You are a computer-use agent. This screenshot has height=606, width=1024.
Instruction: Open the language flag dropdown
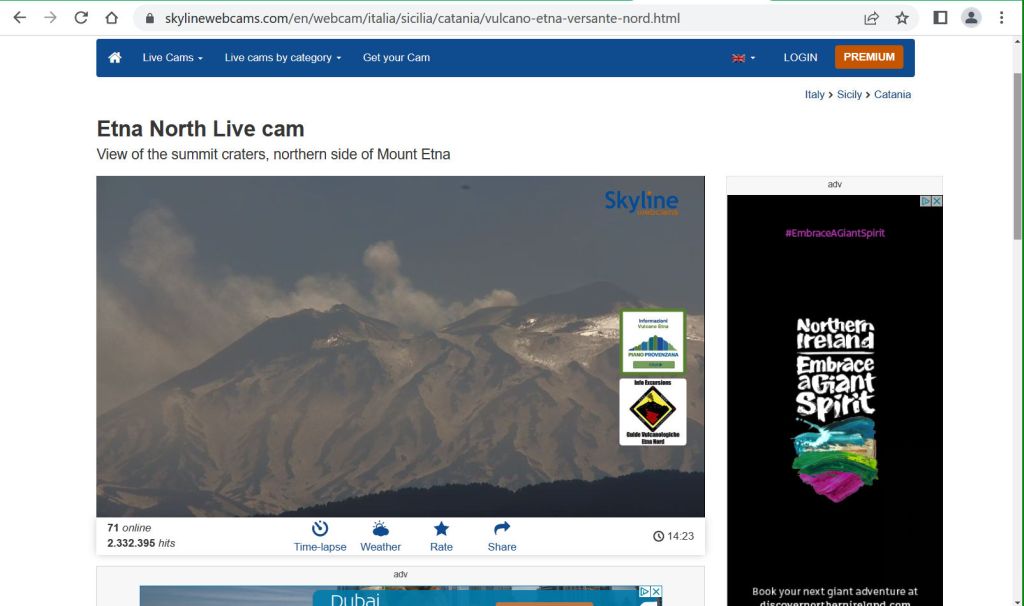pos(743,58)
